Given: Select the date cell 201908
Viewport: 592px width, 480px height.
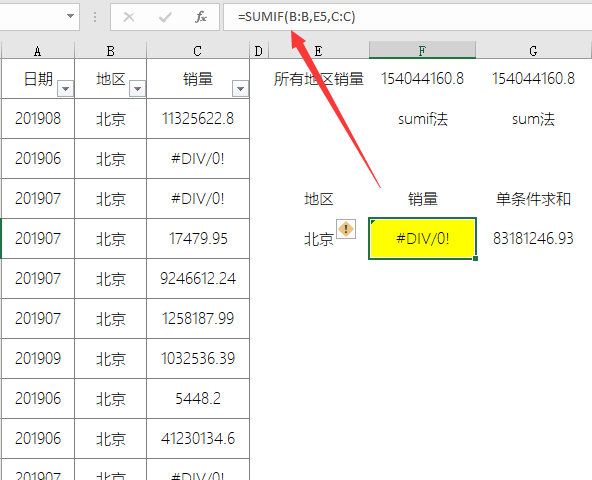Looking at the screenshot, I should pyautogui.click(x=38, y=119).
